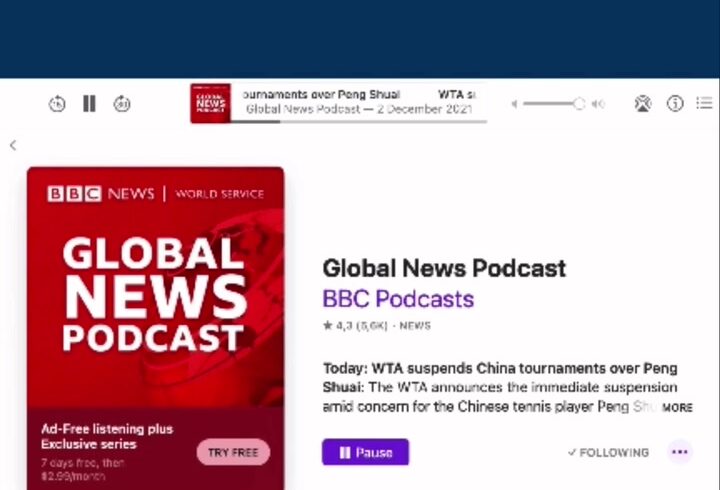Image resolution: width=720 pixels, height=490 pixels.
Task: Open the BBC Podcasts channel link
Action: tap(398, 299)
